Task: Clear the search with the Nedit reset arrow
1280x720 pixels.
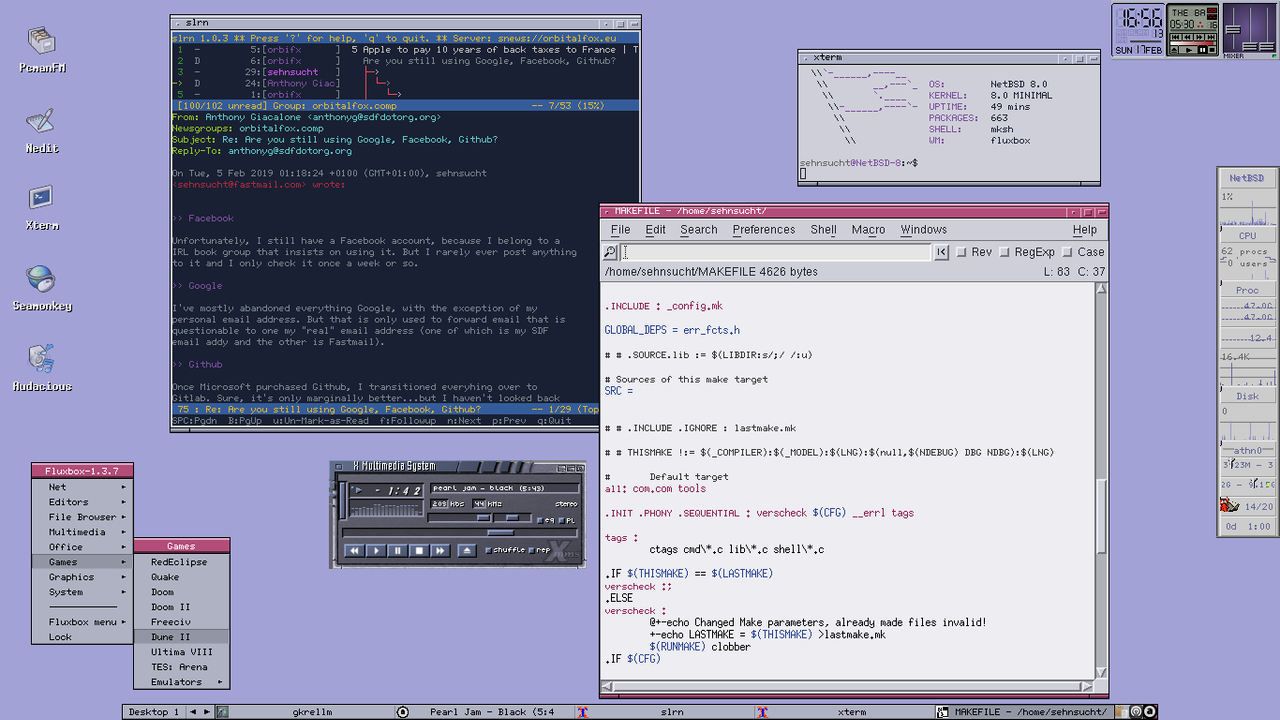Action: [941, 253]
